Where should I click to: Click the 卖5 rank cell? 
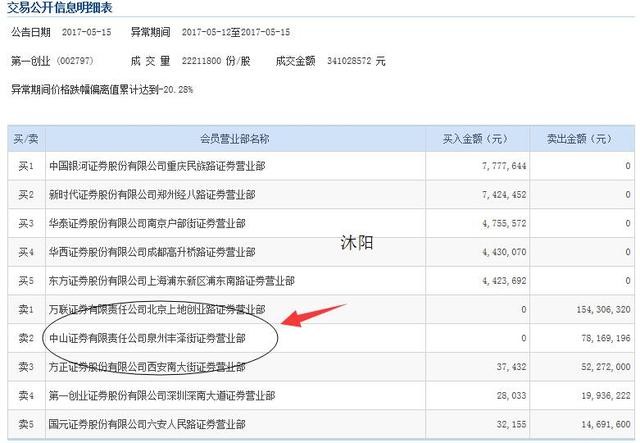(26, 424)
